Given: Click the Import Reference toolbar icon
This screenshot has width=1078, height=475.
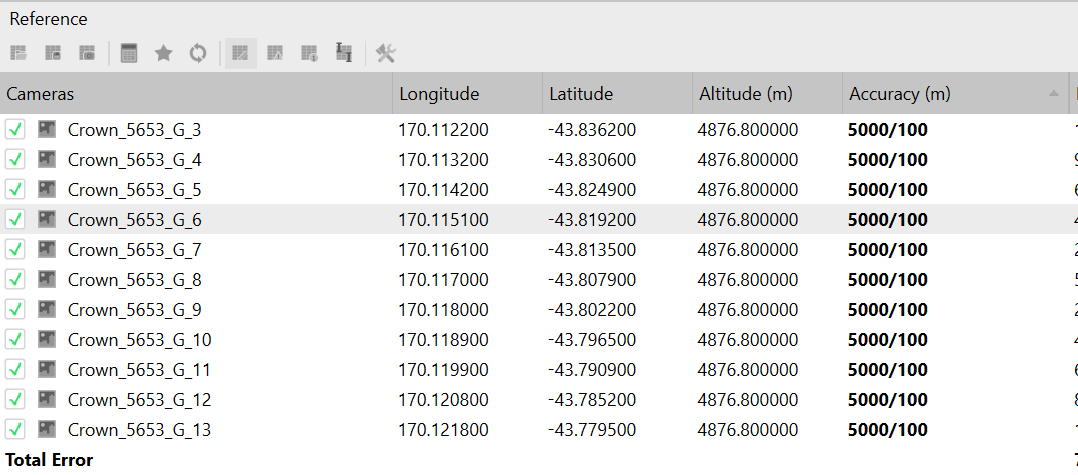Looking at the screenshot, I should (x=19, y=53).
